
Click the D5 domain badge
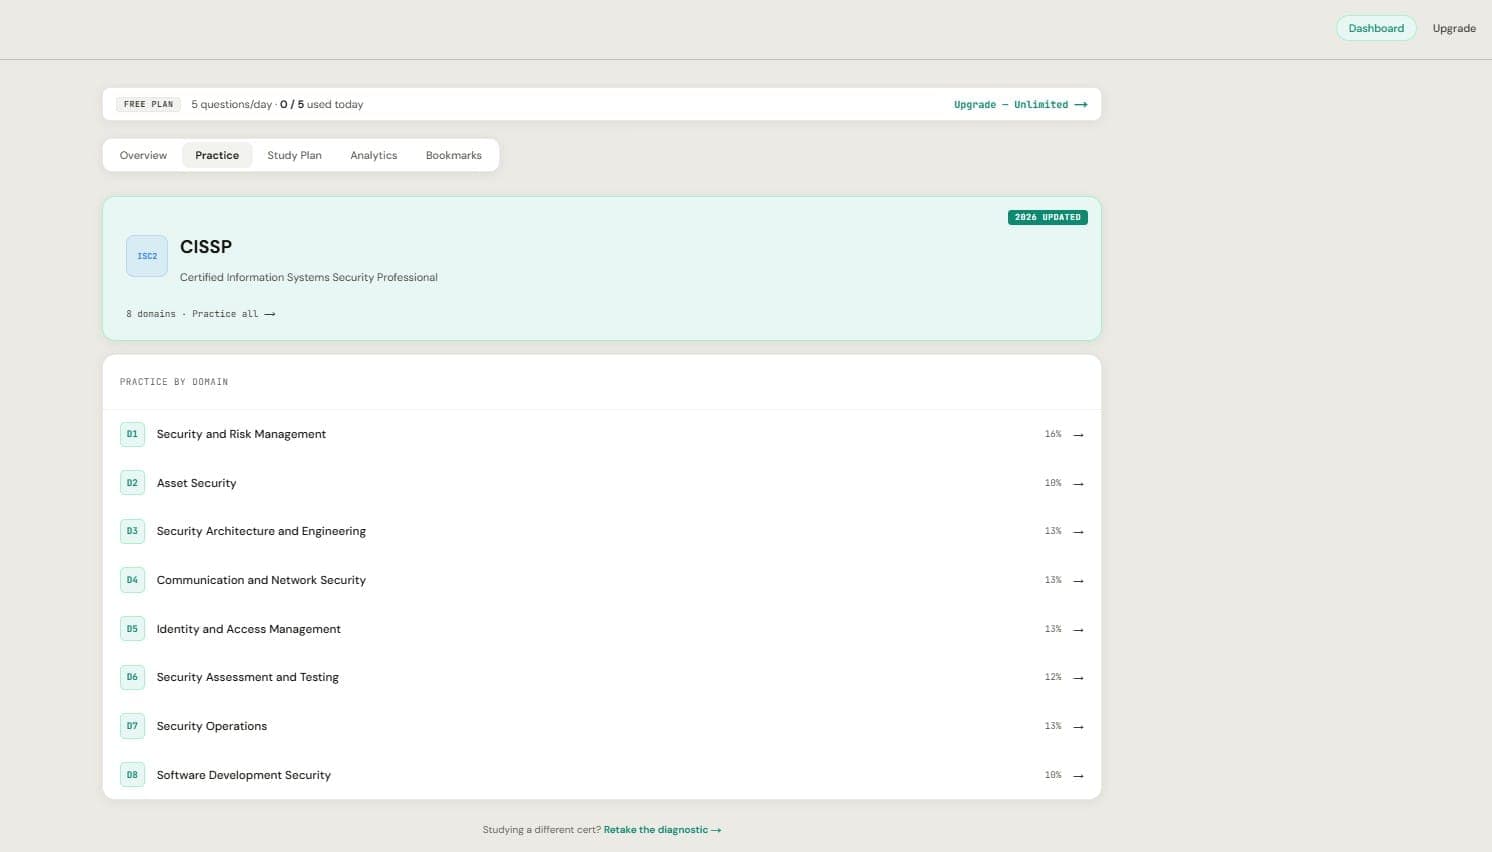pyautogui.click(x=132, y=629)
